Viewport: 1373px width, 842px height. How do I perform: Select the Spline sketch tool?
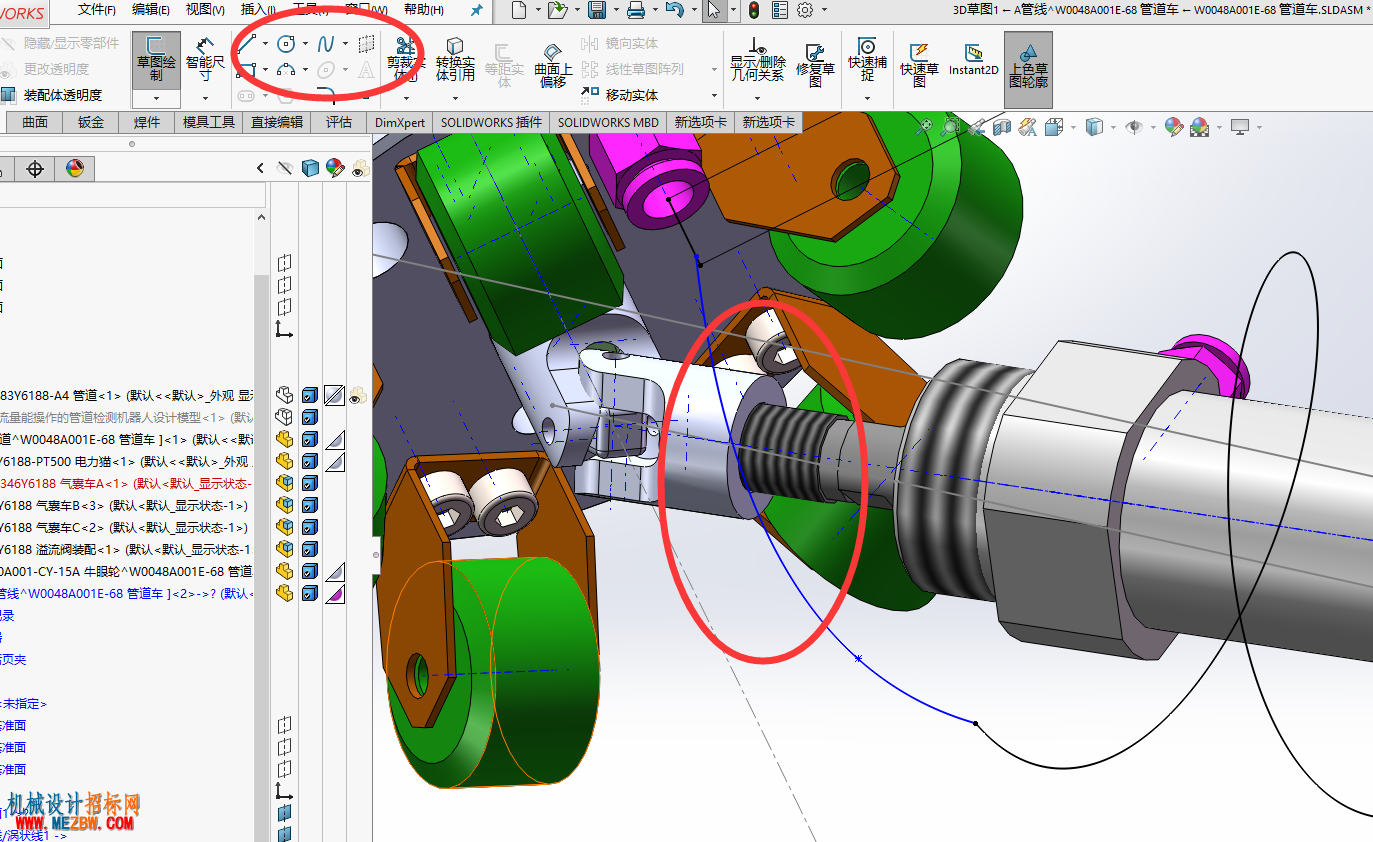pyautogui.click(x=326, y=44)
